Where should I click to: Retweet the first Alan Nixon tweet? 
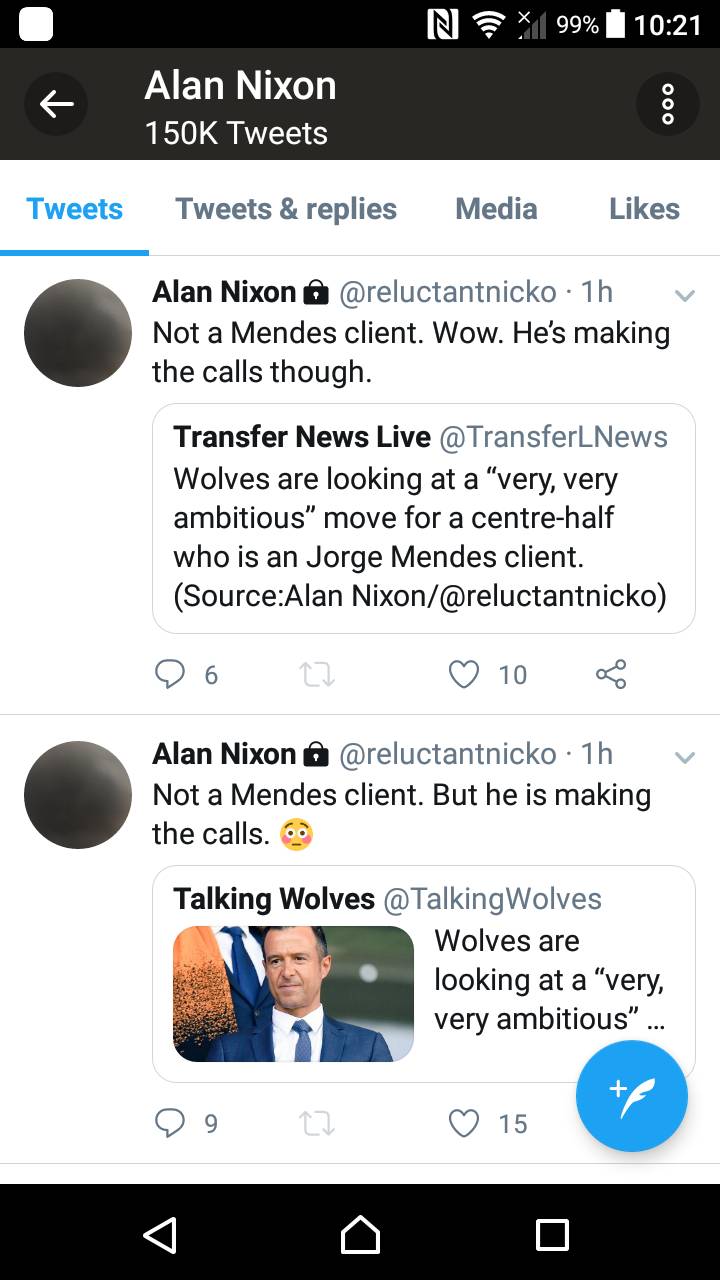pyautogui.click(x=318, y=675)
